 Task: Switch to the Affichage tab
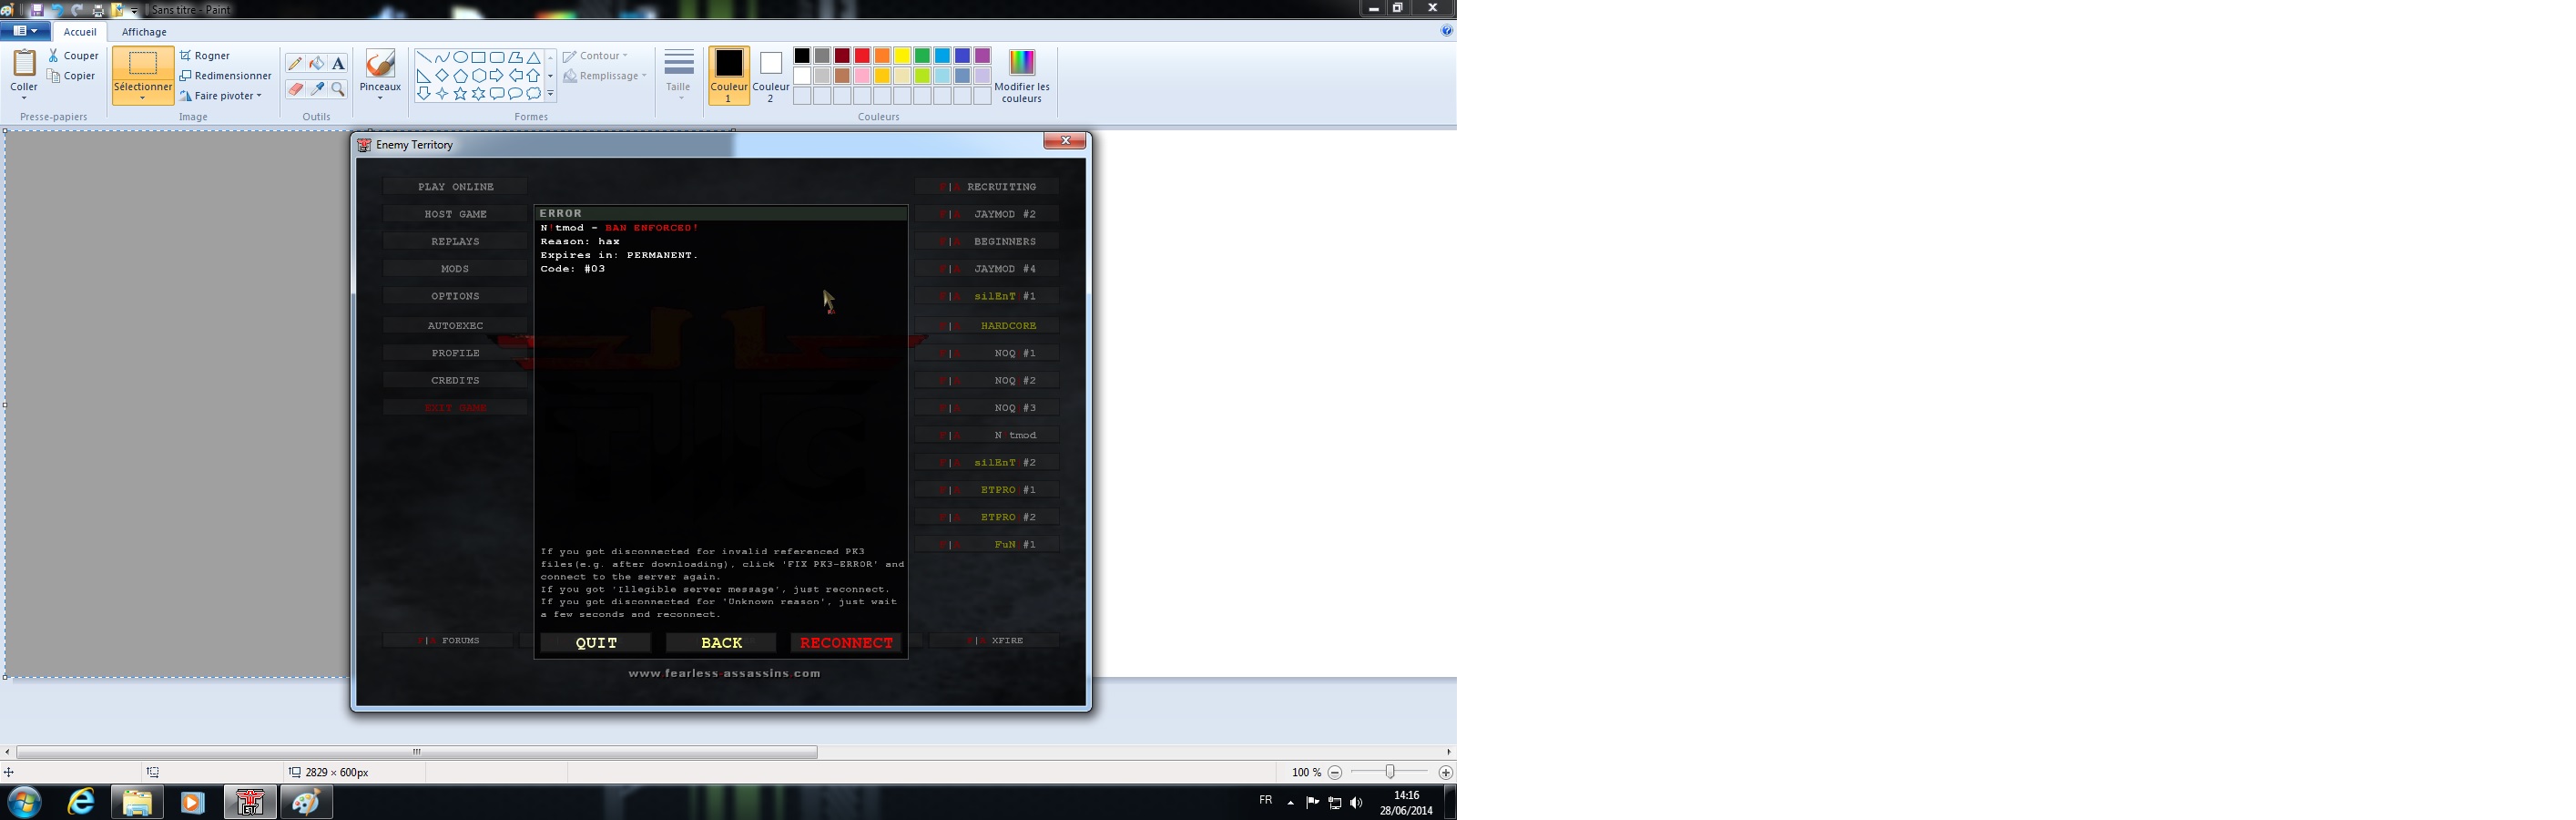(144, 32)
